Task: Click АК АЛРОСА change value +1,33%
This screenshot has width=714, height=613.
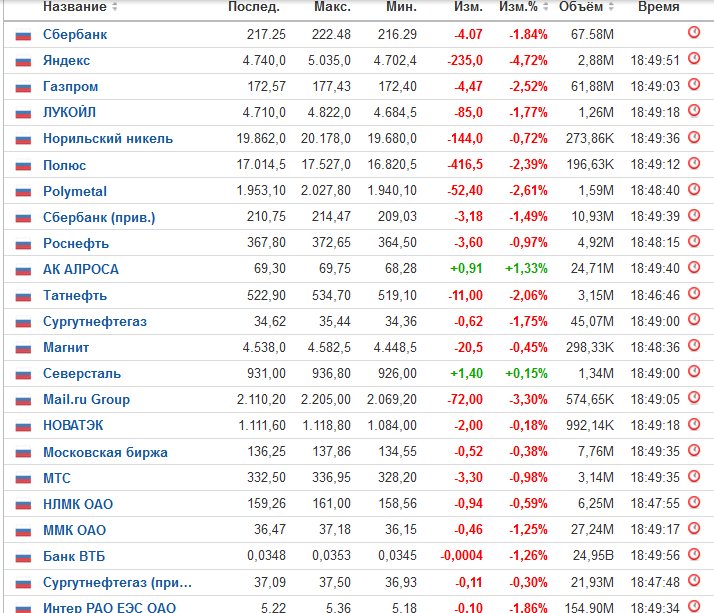Action: coord(526,269)
